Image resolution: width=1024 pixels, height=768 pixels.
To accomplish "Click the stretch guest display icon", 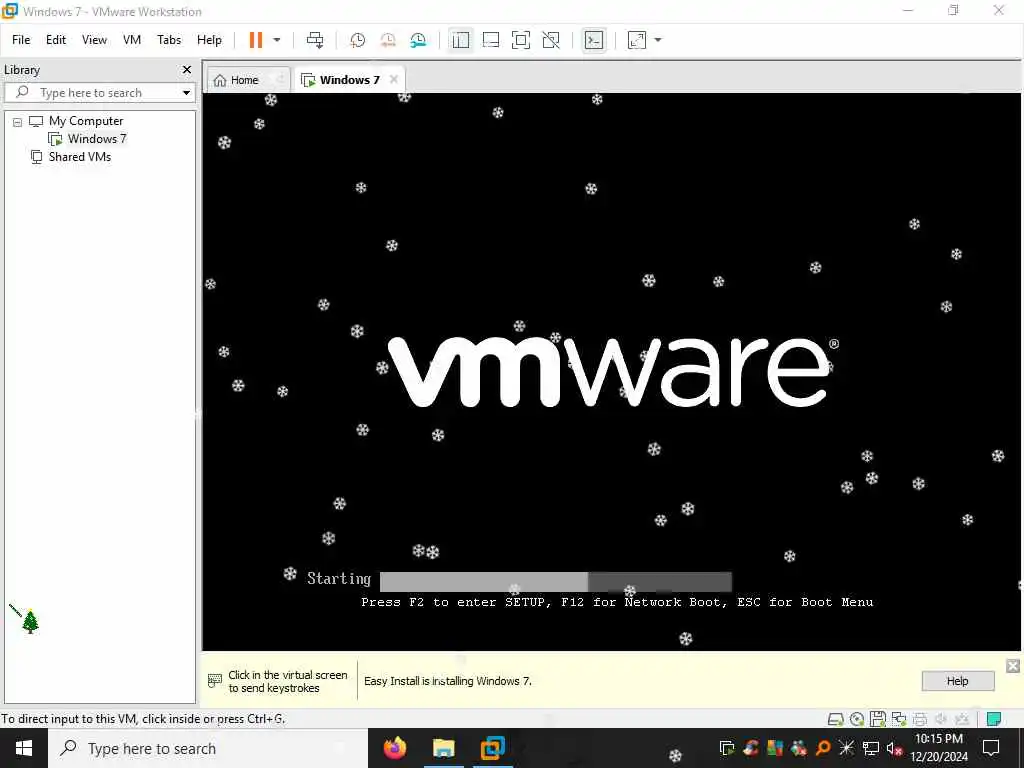I will (x=637, y=40).
